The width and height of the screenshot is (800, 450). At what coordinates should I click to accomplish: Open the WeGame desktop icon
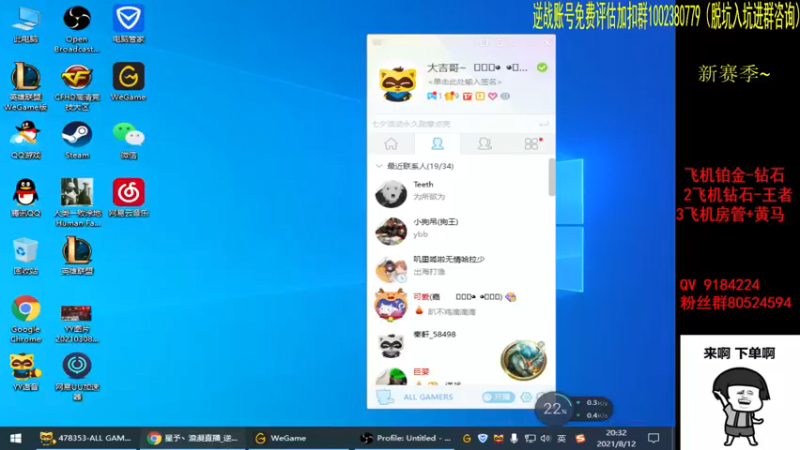[128, 82]
